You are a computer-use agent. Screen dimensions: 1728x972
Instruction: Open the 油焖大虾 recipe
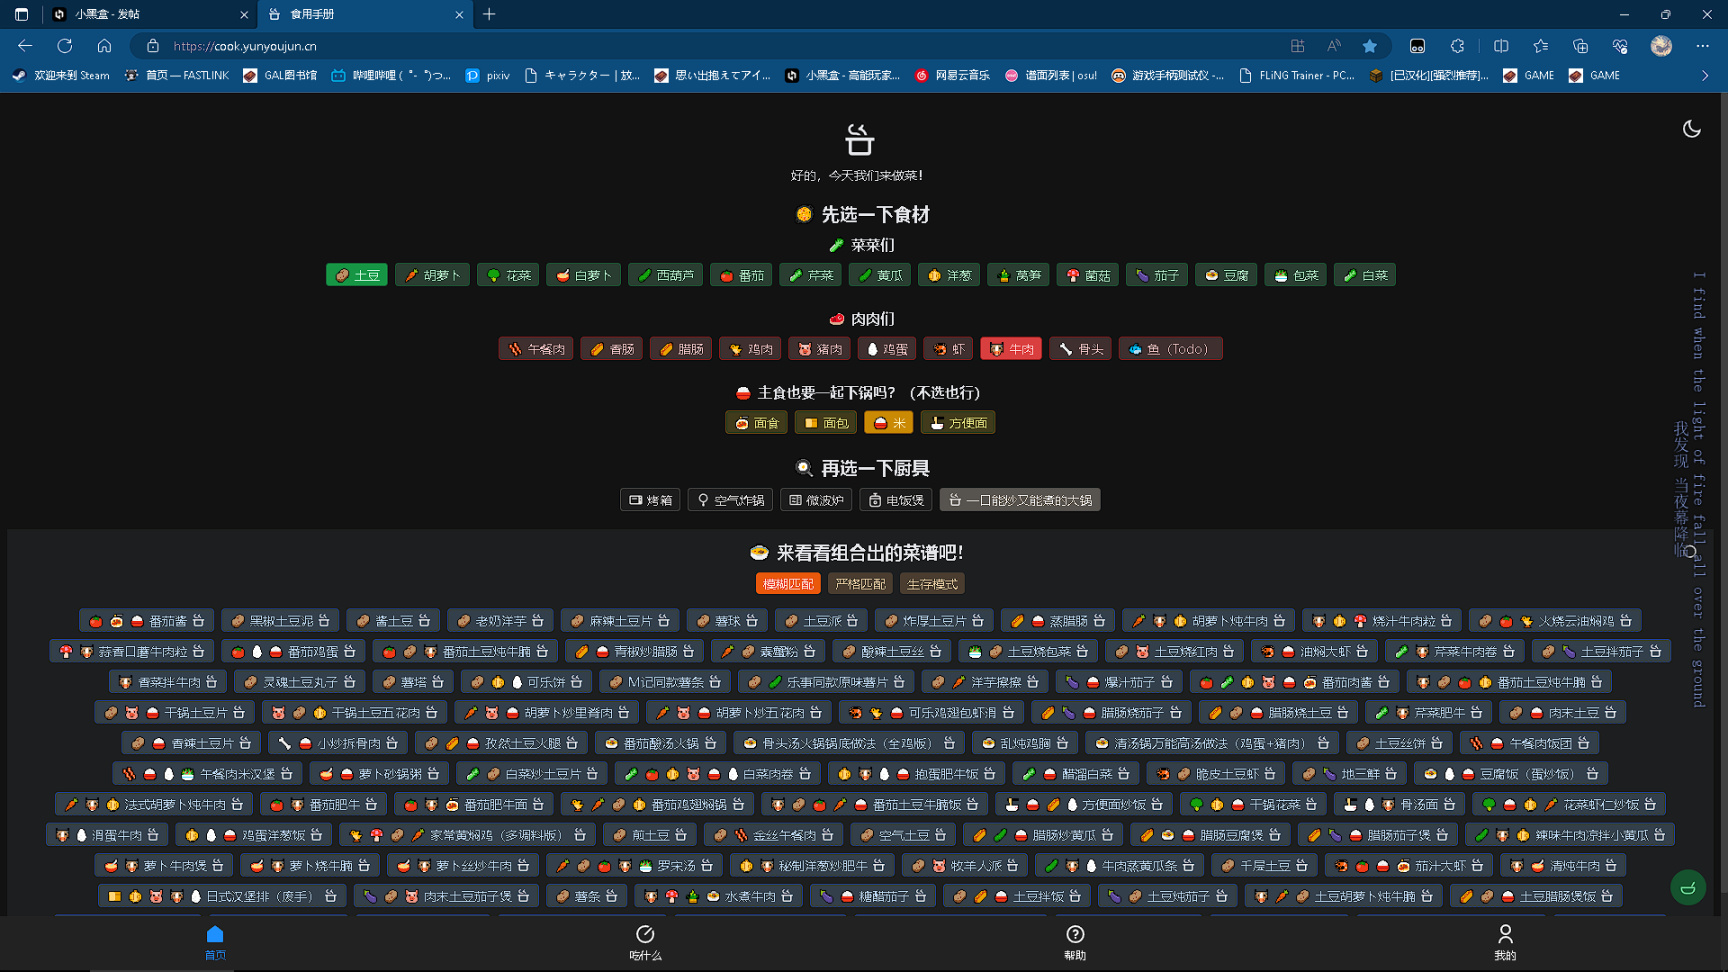tap(1315, 652)
